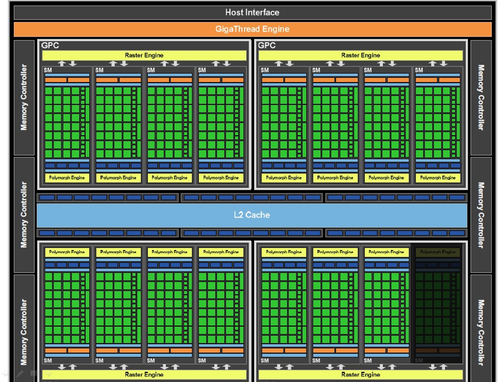The image size is (500, 382).
Task: Click the bottom-left Raster Engine bar
Action: [144, 375]
